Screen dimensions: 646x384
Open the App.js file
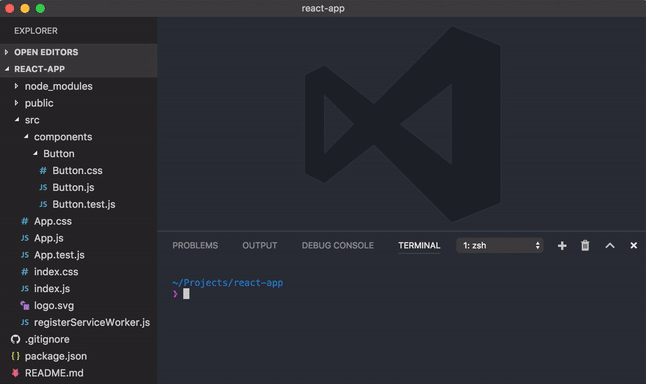tap(49, 238)
